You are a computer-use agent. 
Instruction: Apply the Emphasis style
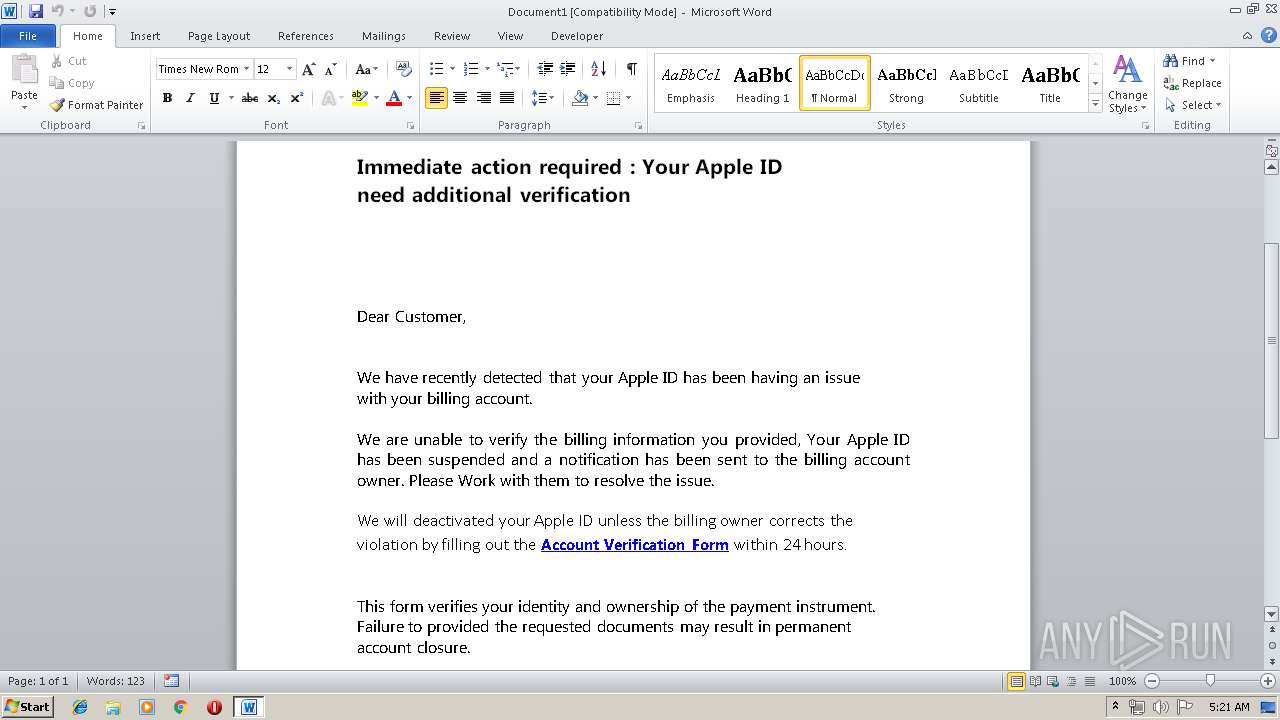point(691,83)
